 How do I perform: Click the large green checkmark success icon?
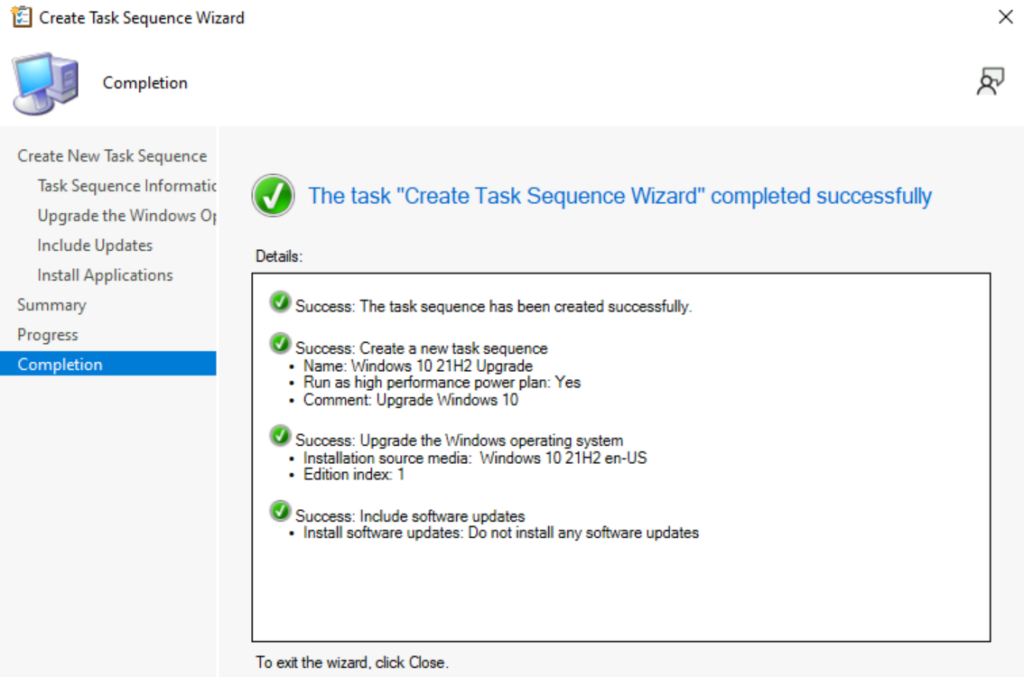pyautogui.click(x=273, y=195)
